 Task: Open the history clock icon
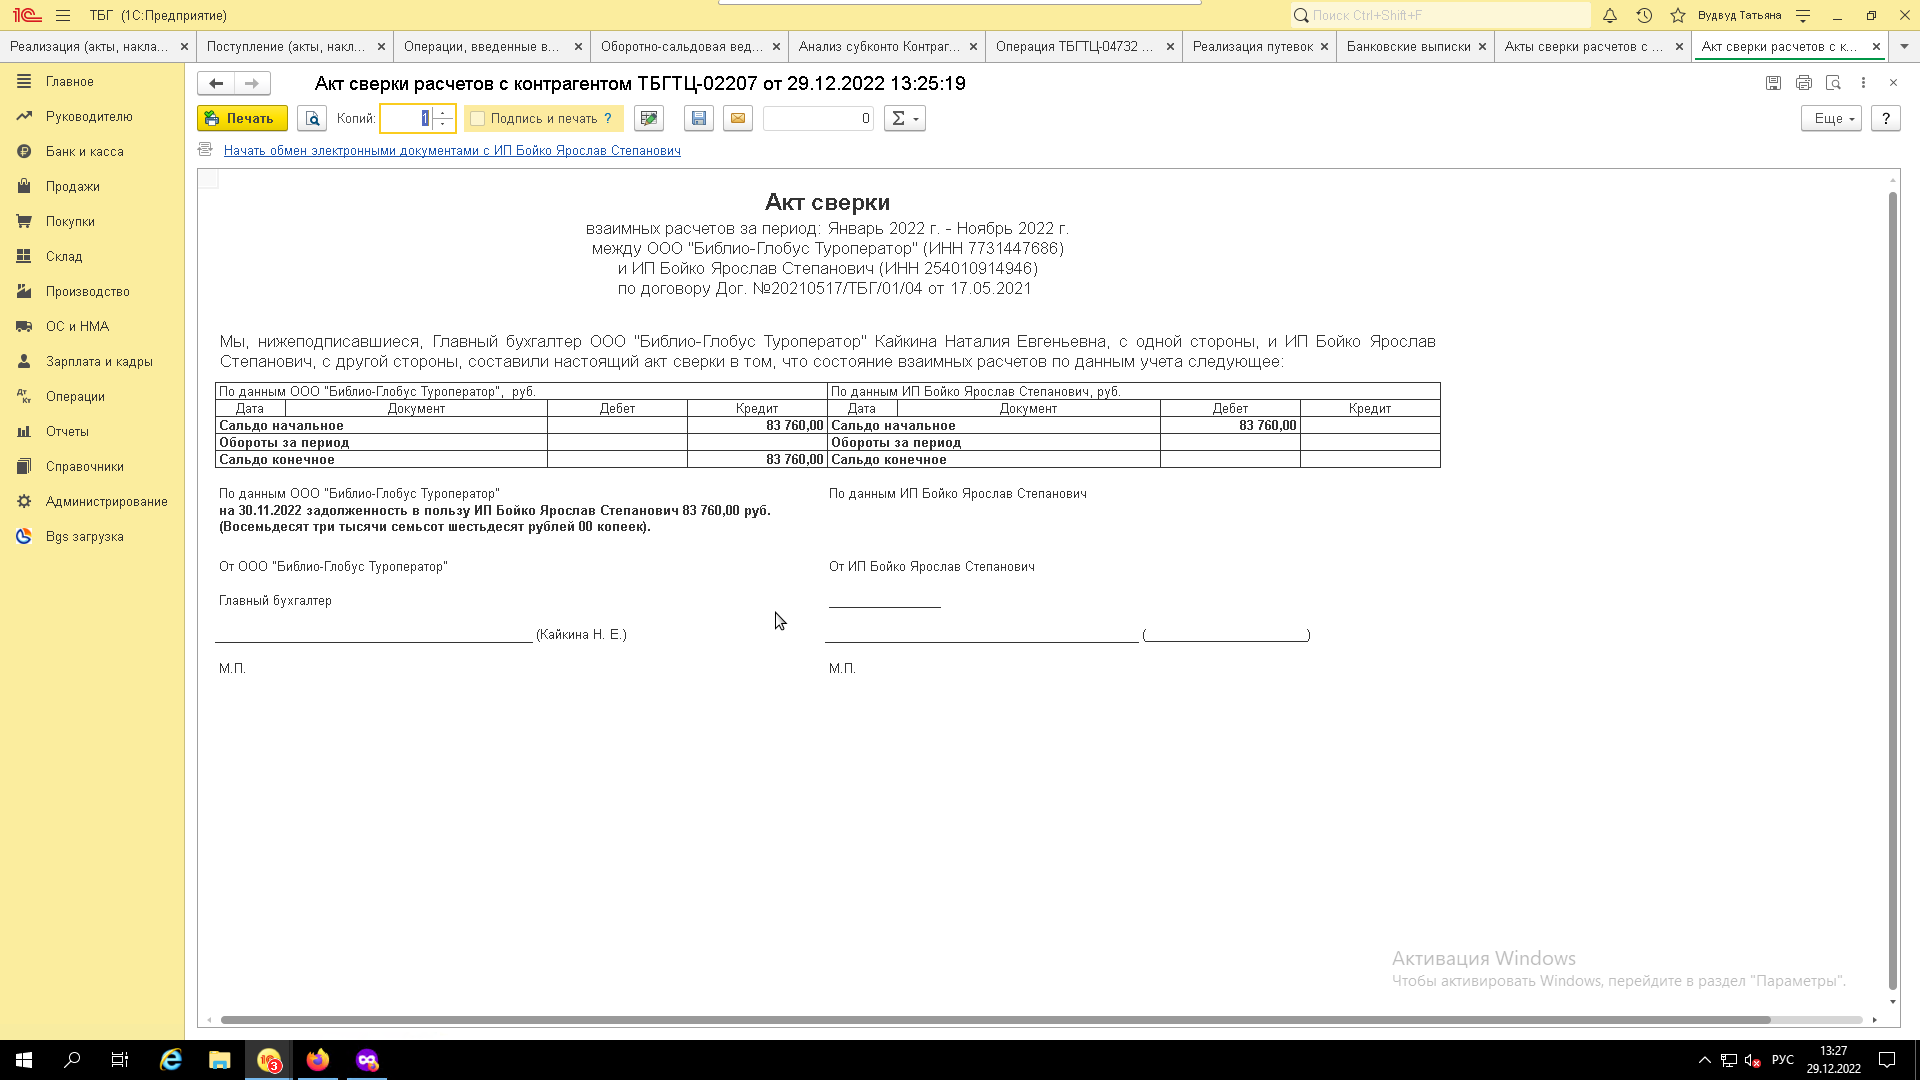click(1644, 15)
